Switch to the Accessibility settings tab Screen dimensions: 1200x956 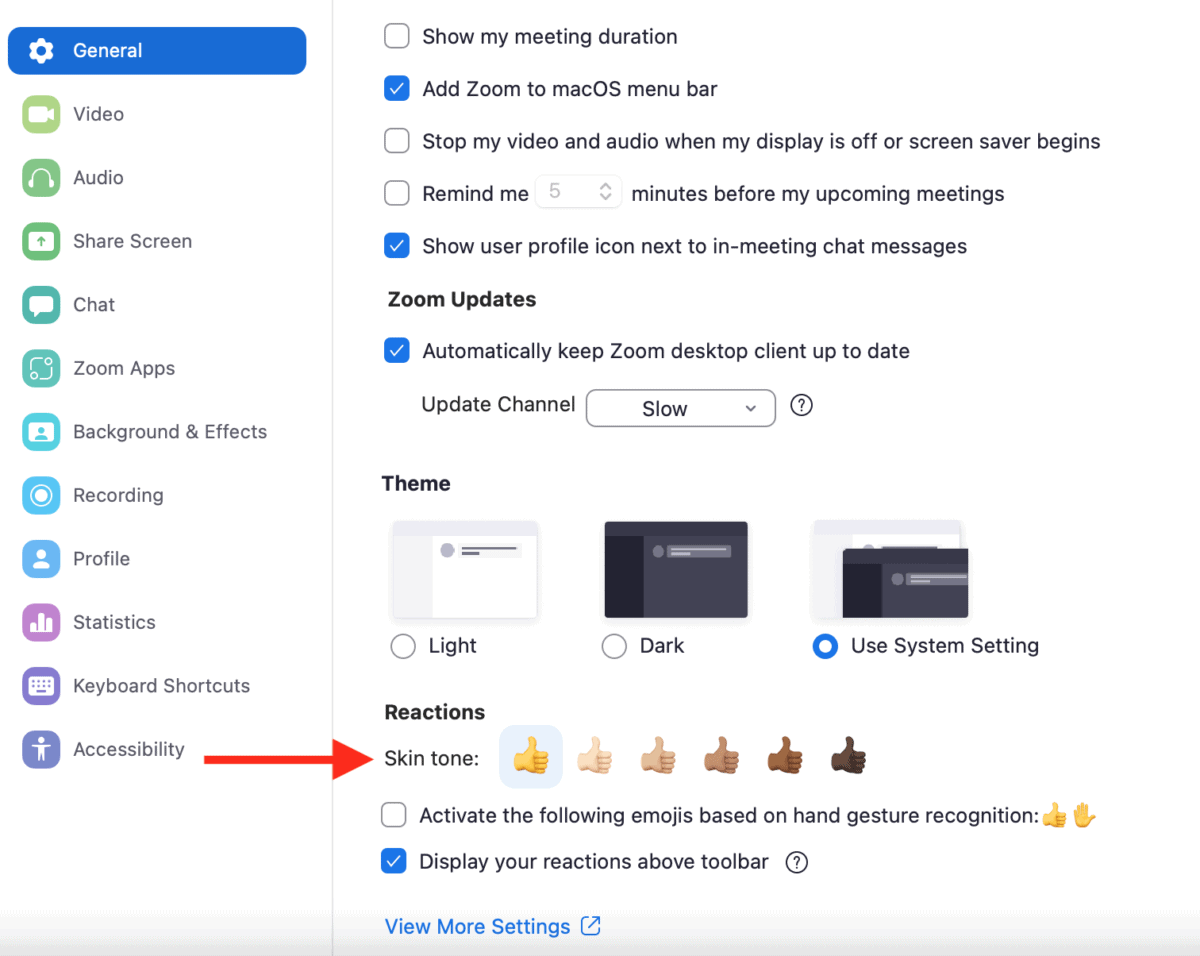pos(128,749)
